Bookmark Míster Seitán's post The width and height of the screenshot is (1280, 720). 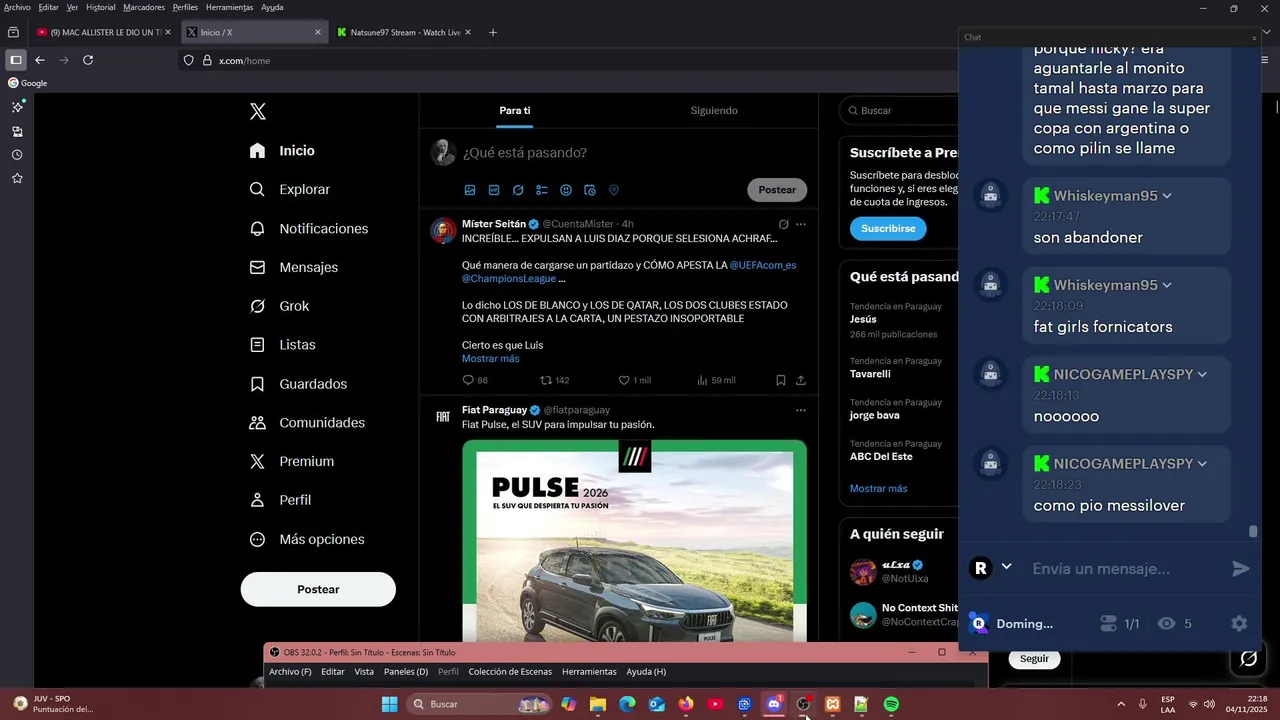pyautogui.click(x=781, y=380)
